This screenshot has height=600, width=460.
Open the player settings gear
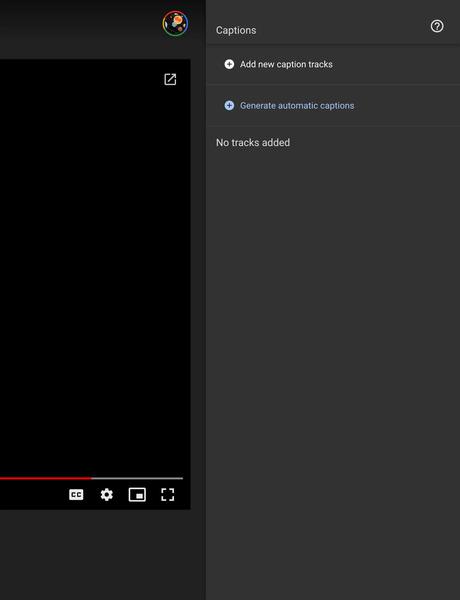click(106, 494)
